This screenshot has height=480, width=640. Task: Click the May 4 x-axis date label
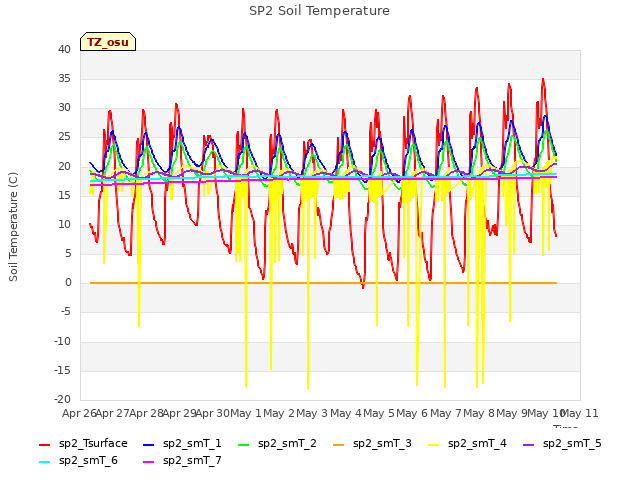346,414
